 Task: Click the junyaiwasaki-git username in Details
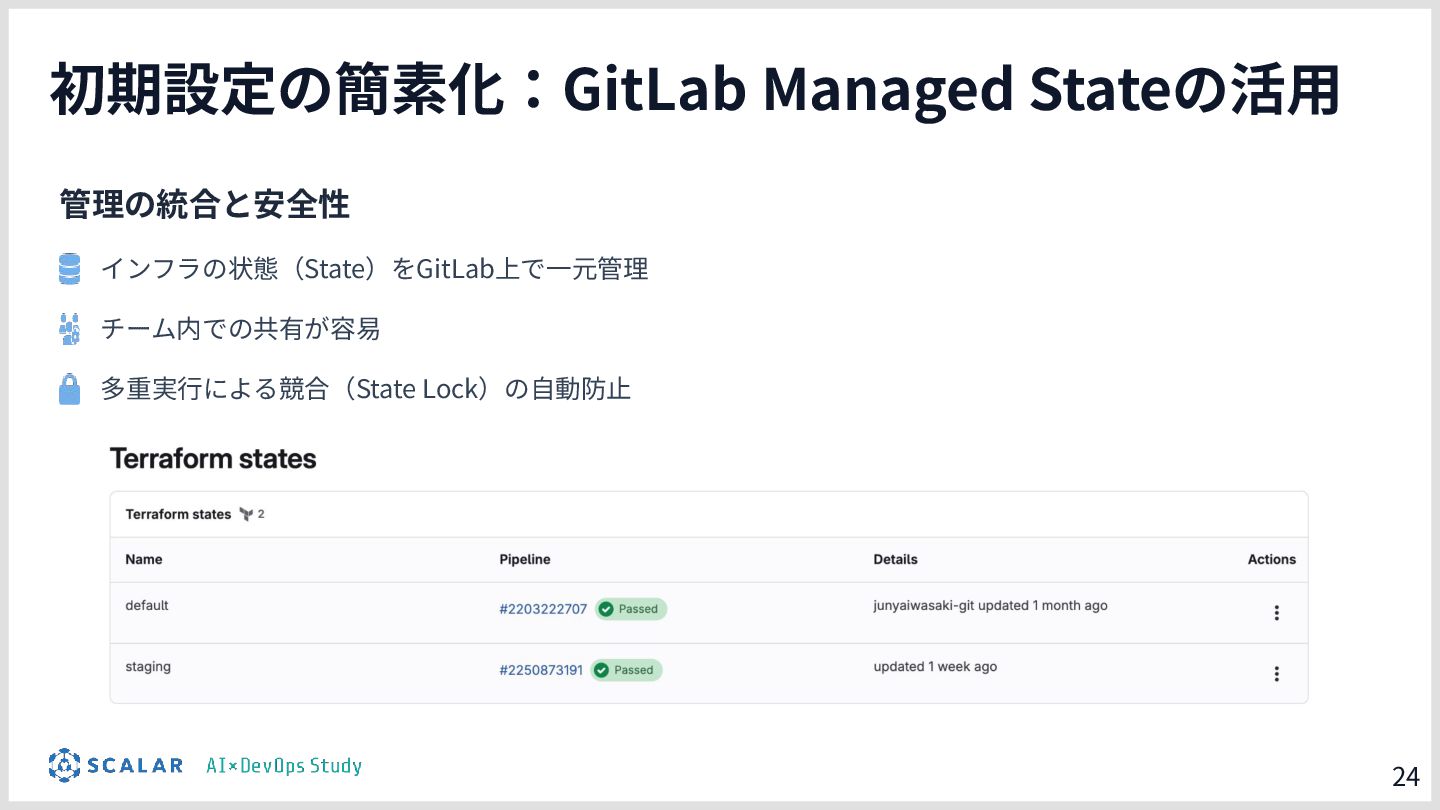[x=923, y=605]
